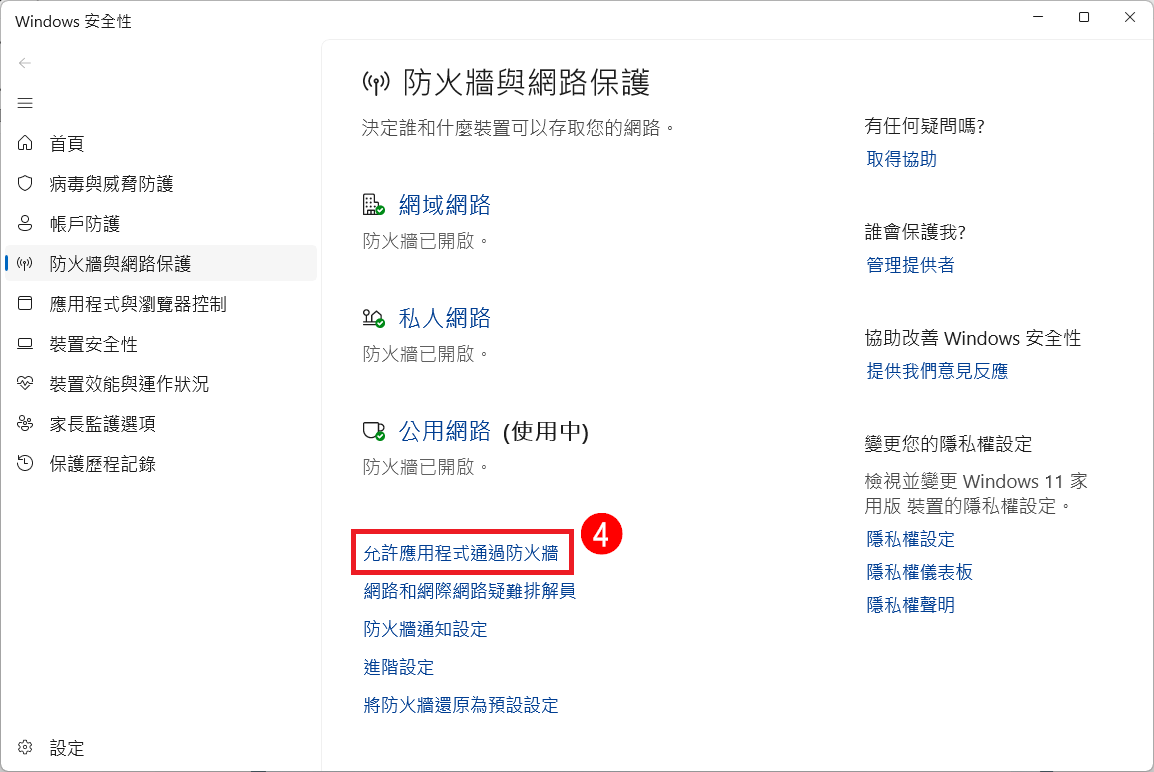
Task: Click the device performance heart icon
Action: pyautogui.click(x=26, y=384)
